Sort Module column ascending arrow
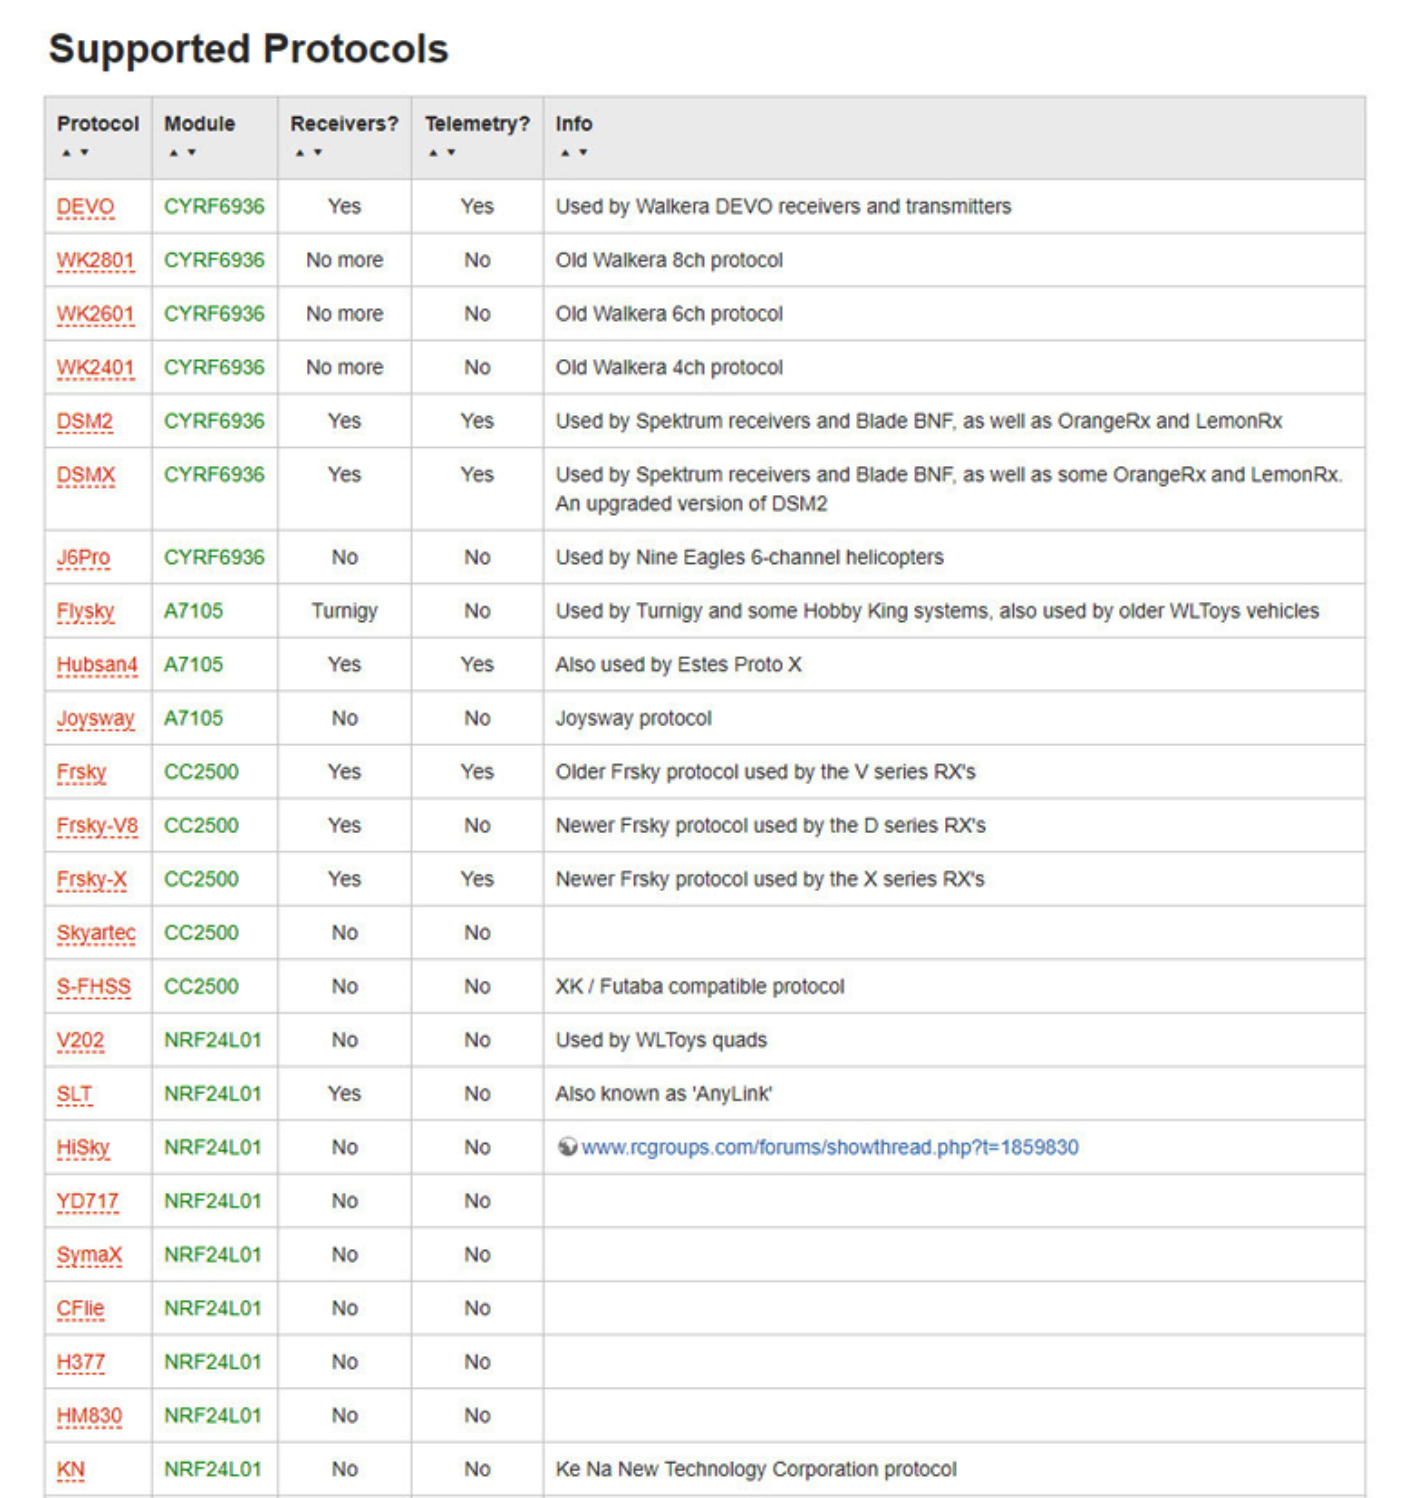Image resolution: width=1402 pixels, height=1498 pixels. (x=173, y=153)
